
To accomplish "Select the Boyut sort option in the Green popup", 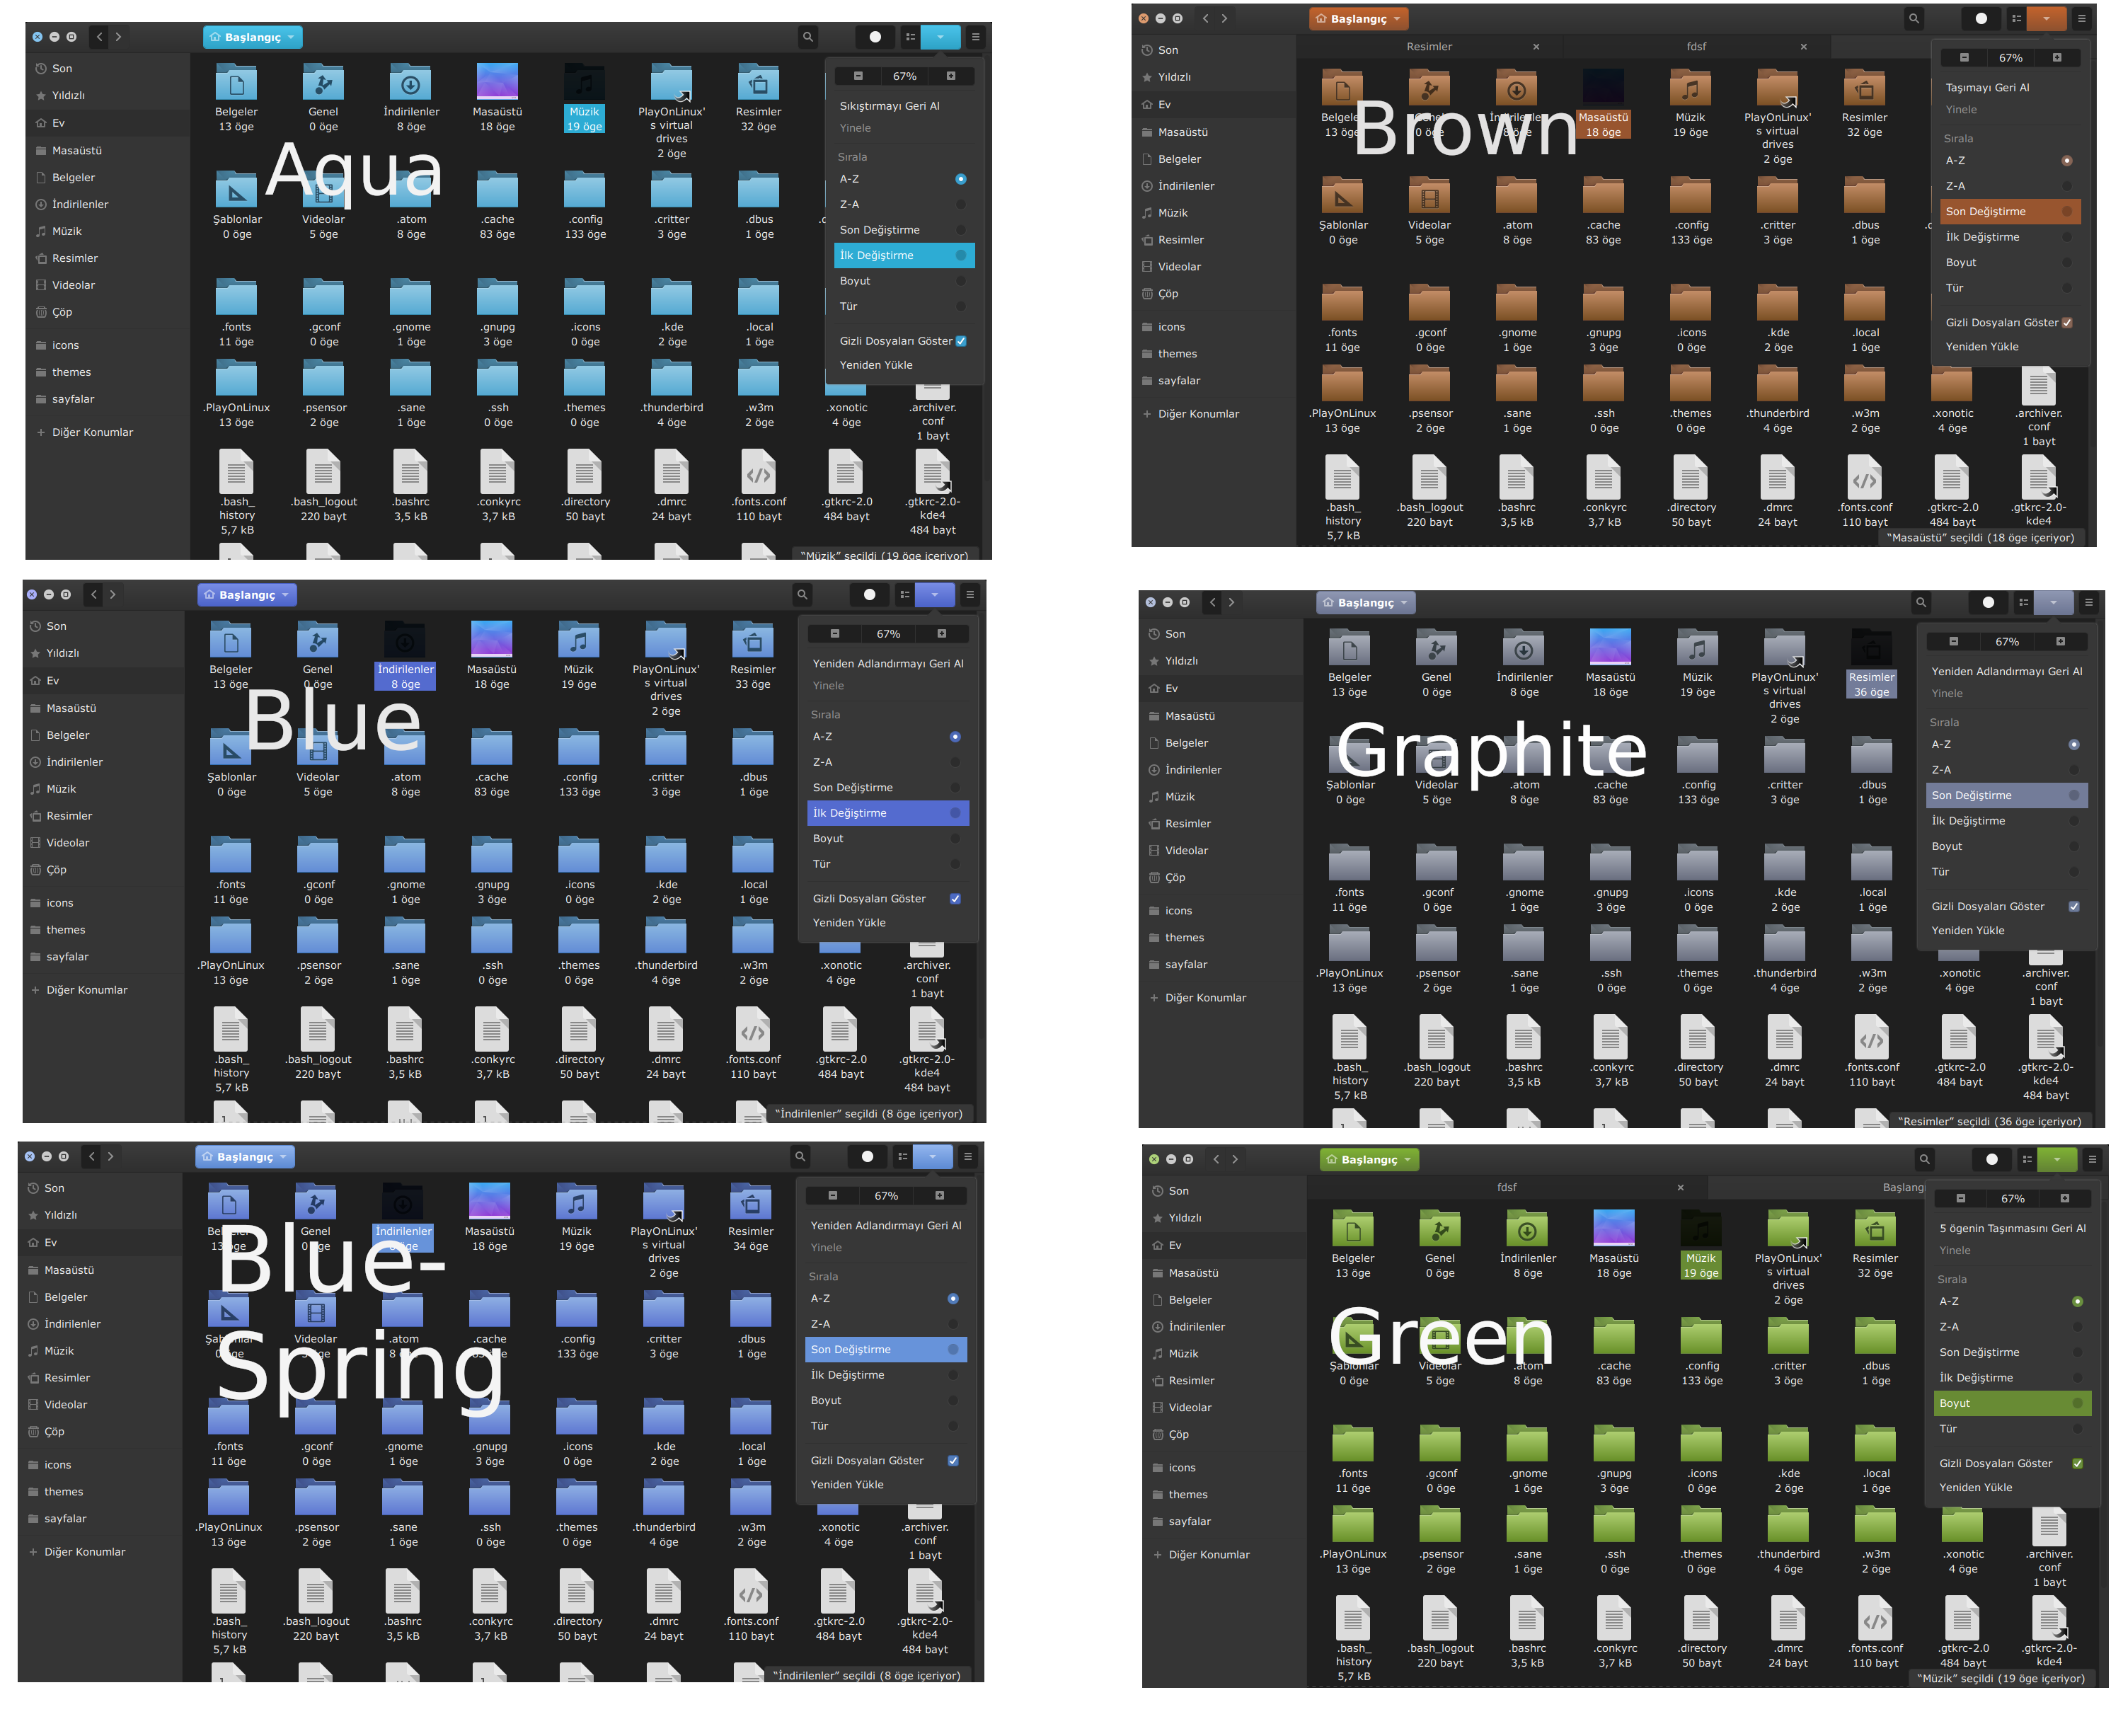I will 2012,1403.
